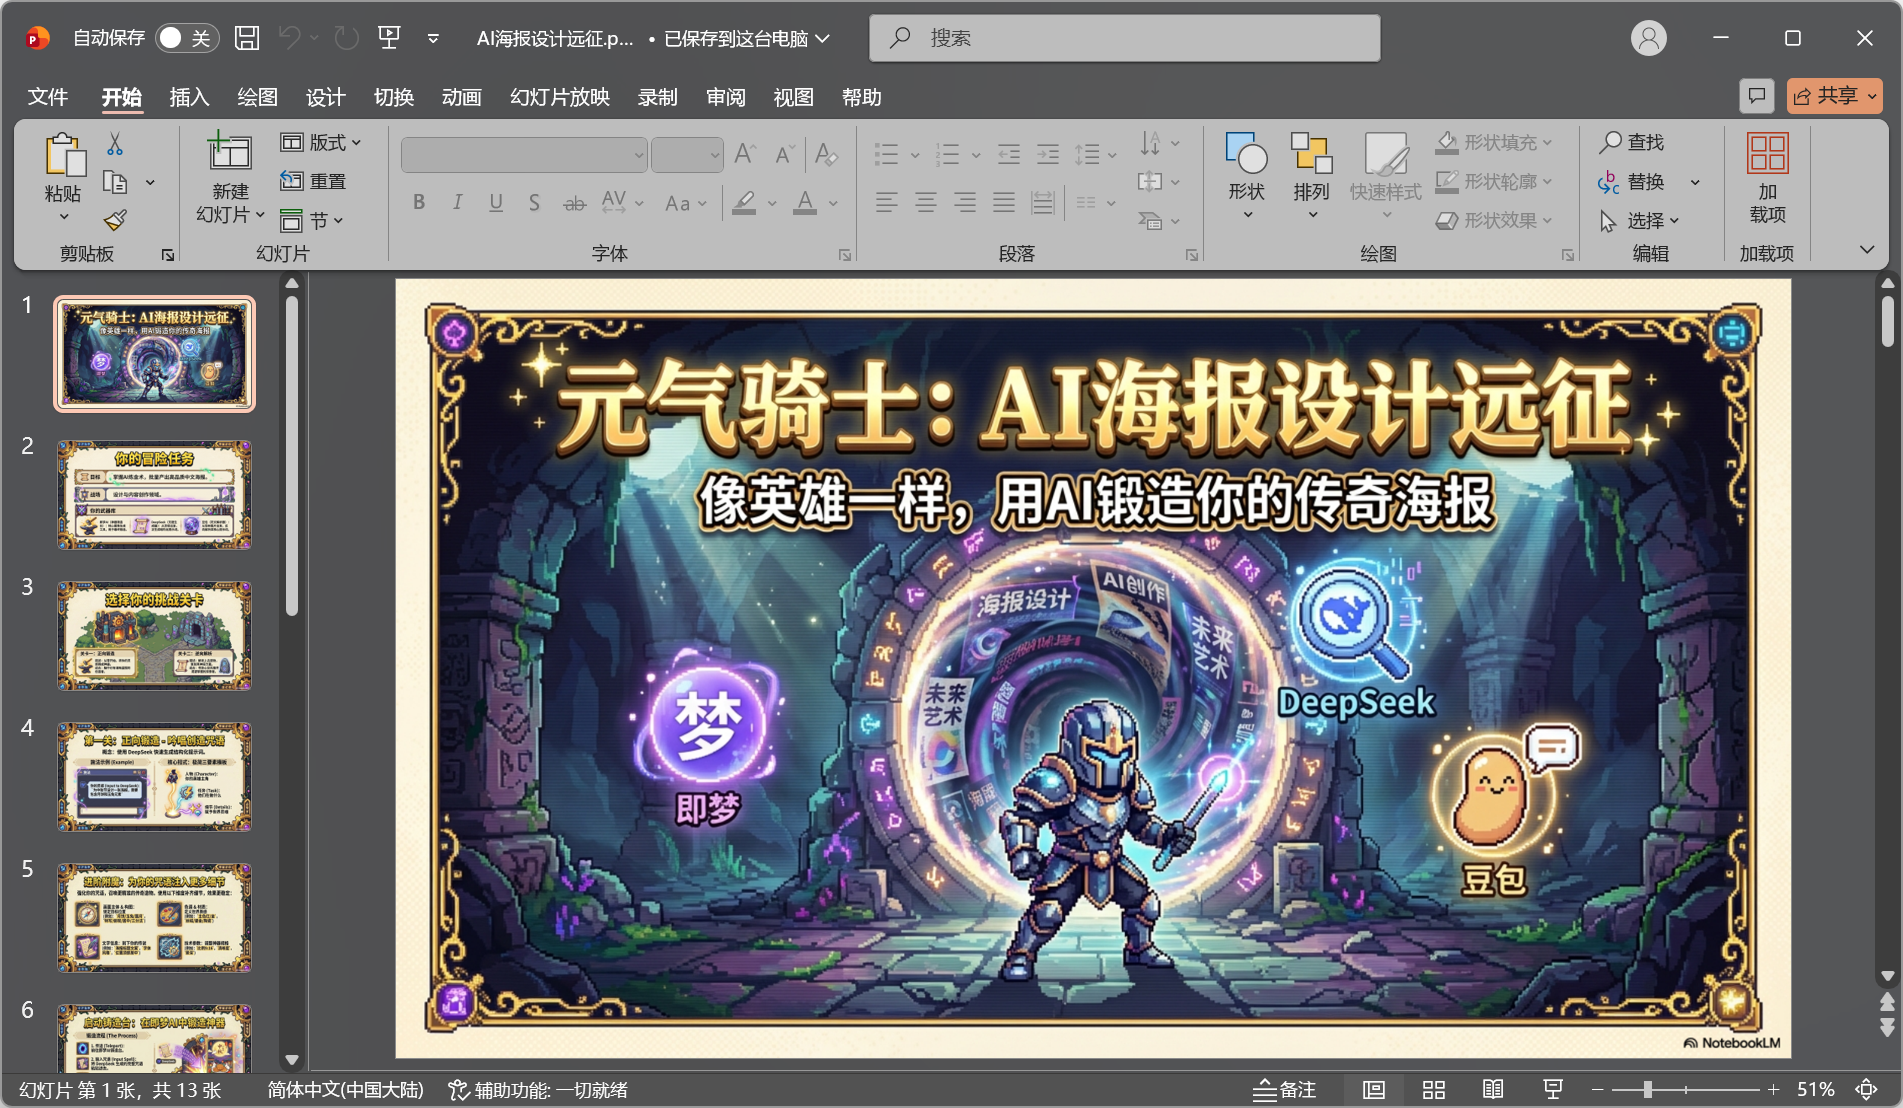Image resolution: width=1903 pixels, height=1108 pixels.
Task: Open the font name combo box
Action: coord(524,154)
